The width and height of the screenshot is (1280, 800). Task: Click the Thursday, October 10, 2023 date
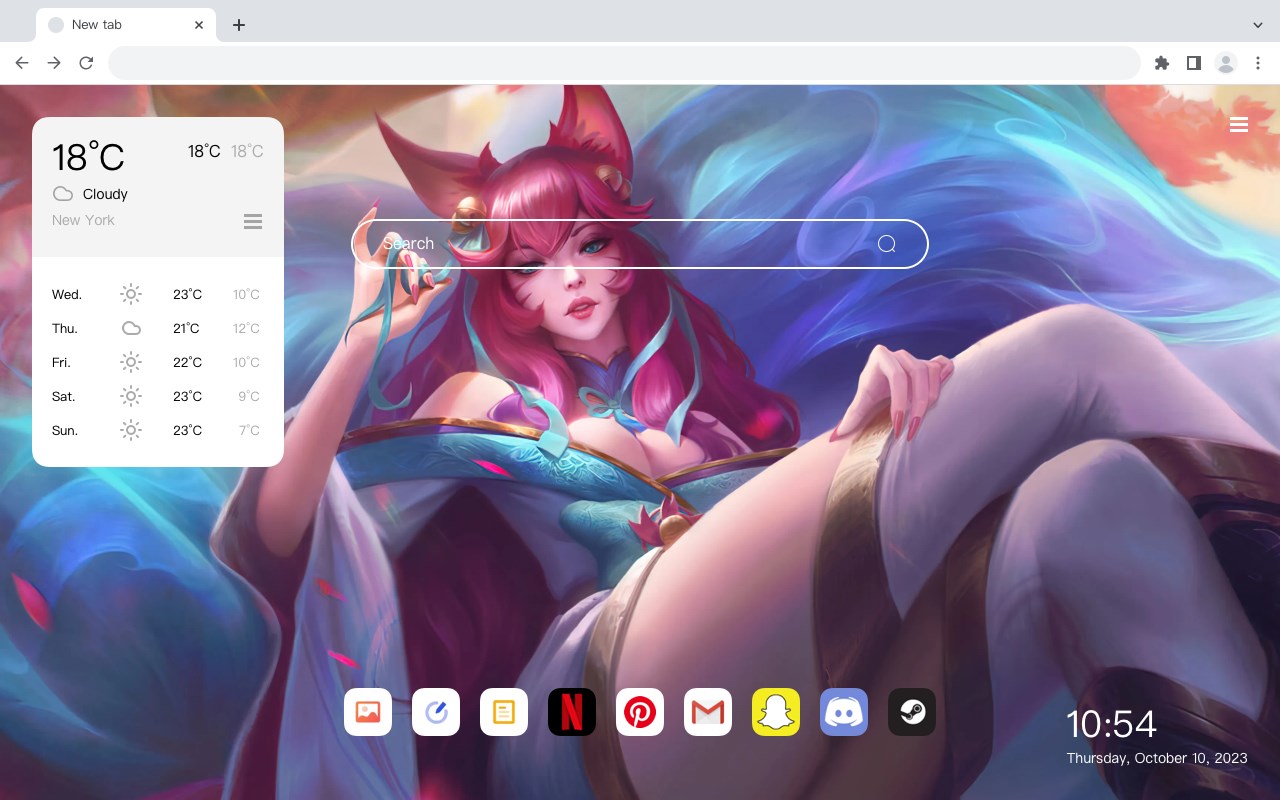coord(1157,758)
